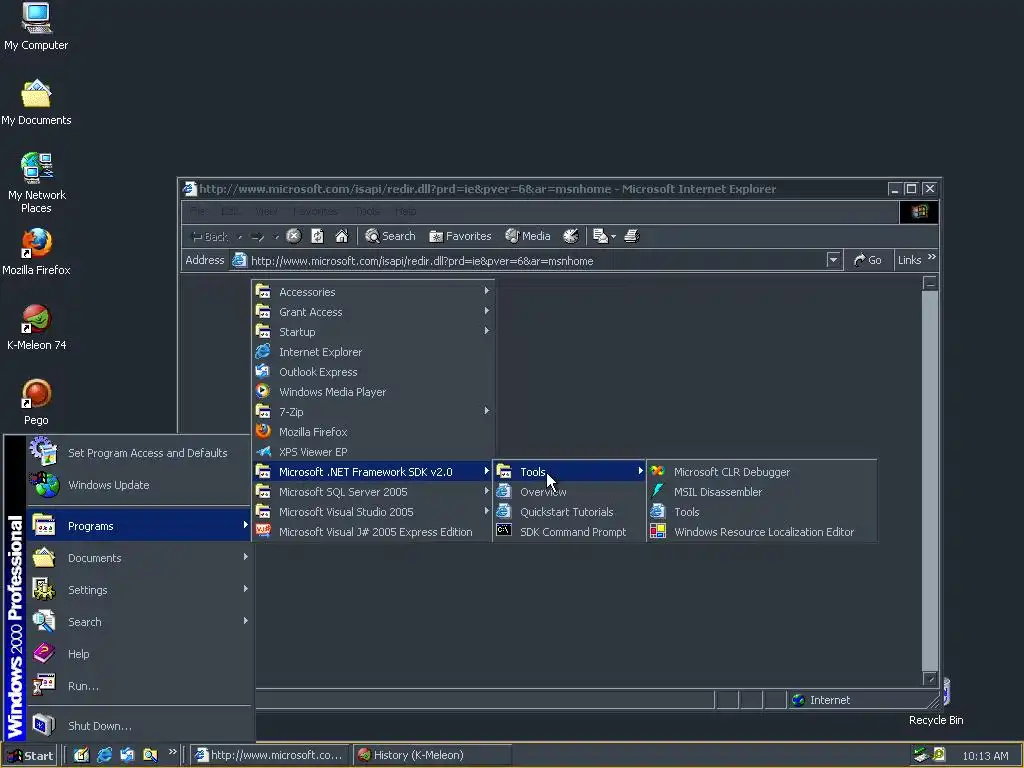The height and width of the screenshot is (768, 1024).
Task: Select the Pego desktop shortcut
Action: (x=36, y=402)
